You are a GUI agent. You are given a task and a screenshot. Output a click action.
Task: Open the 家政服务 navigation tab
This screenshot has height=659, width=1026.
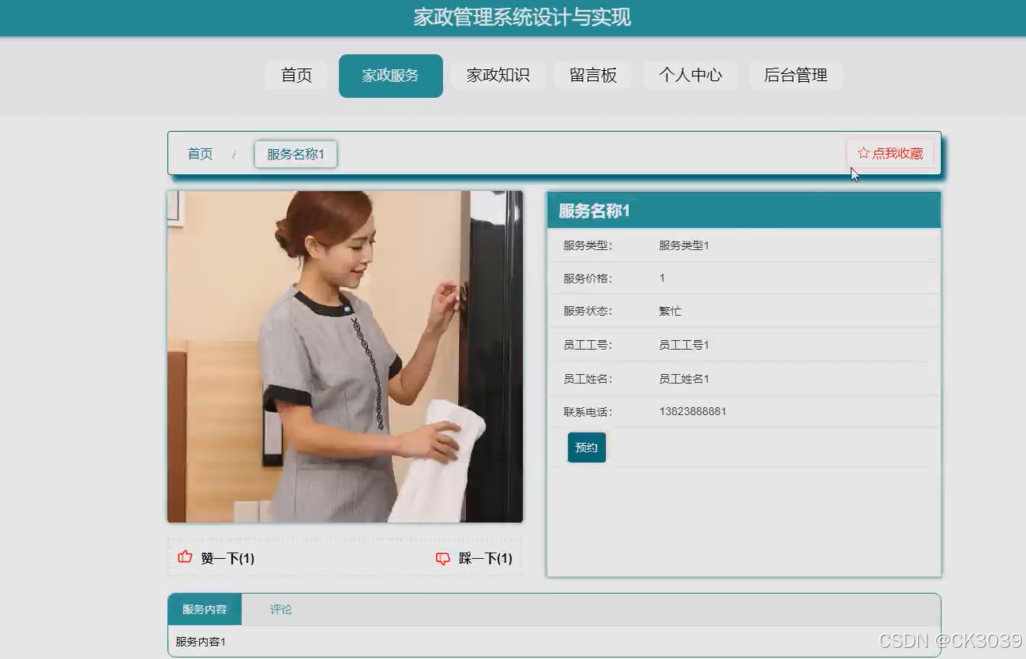pyautogui.click(x=390, y=74)
